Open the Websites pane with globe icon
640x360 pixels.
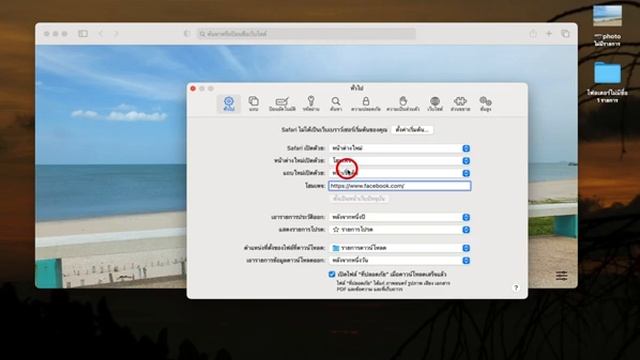435,104
